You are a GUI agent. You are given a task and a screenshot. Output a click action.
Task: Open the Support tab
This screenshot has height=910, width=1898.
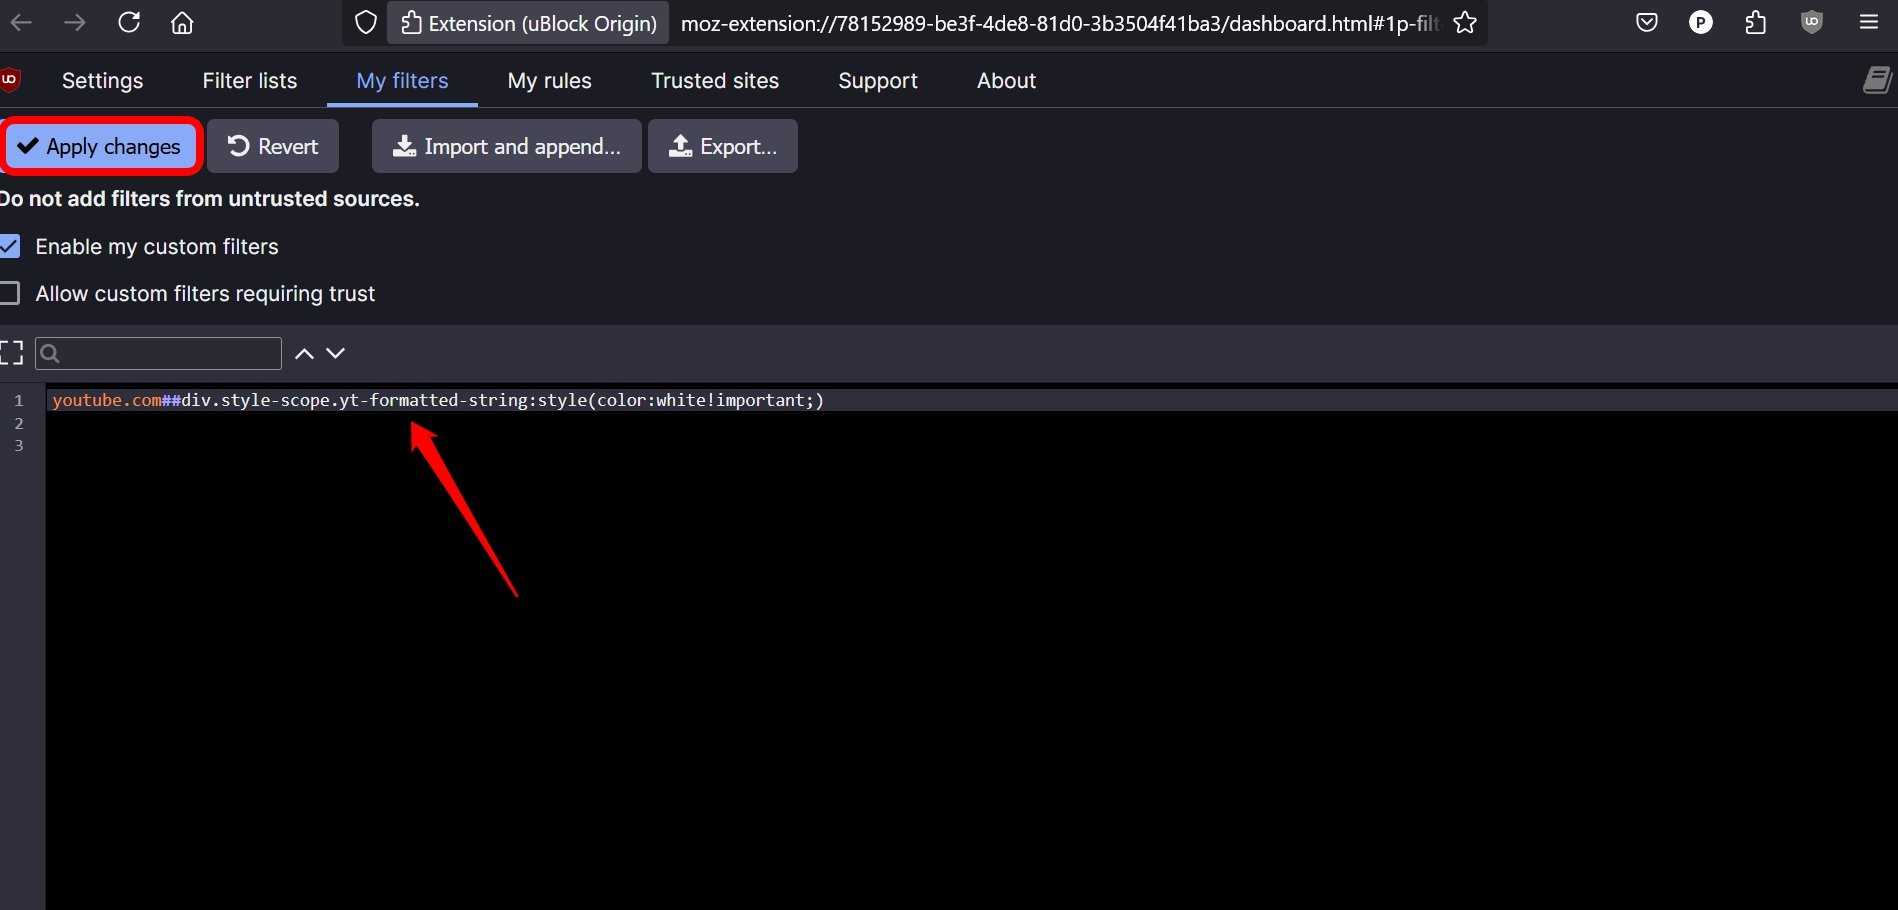pyautogui.click(x=878, y=81)
